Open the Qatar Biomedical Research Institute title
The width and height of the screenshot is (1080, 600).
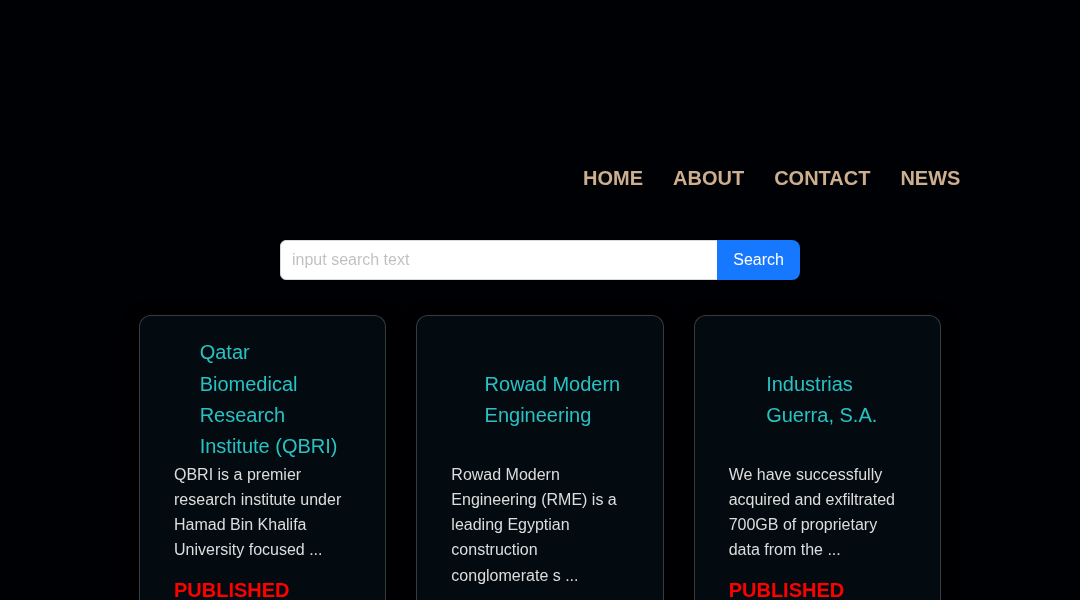(x=269, y=399)
